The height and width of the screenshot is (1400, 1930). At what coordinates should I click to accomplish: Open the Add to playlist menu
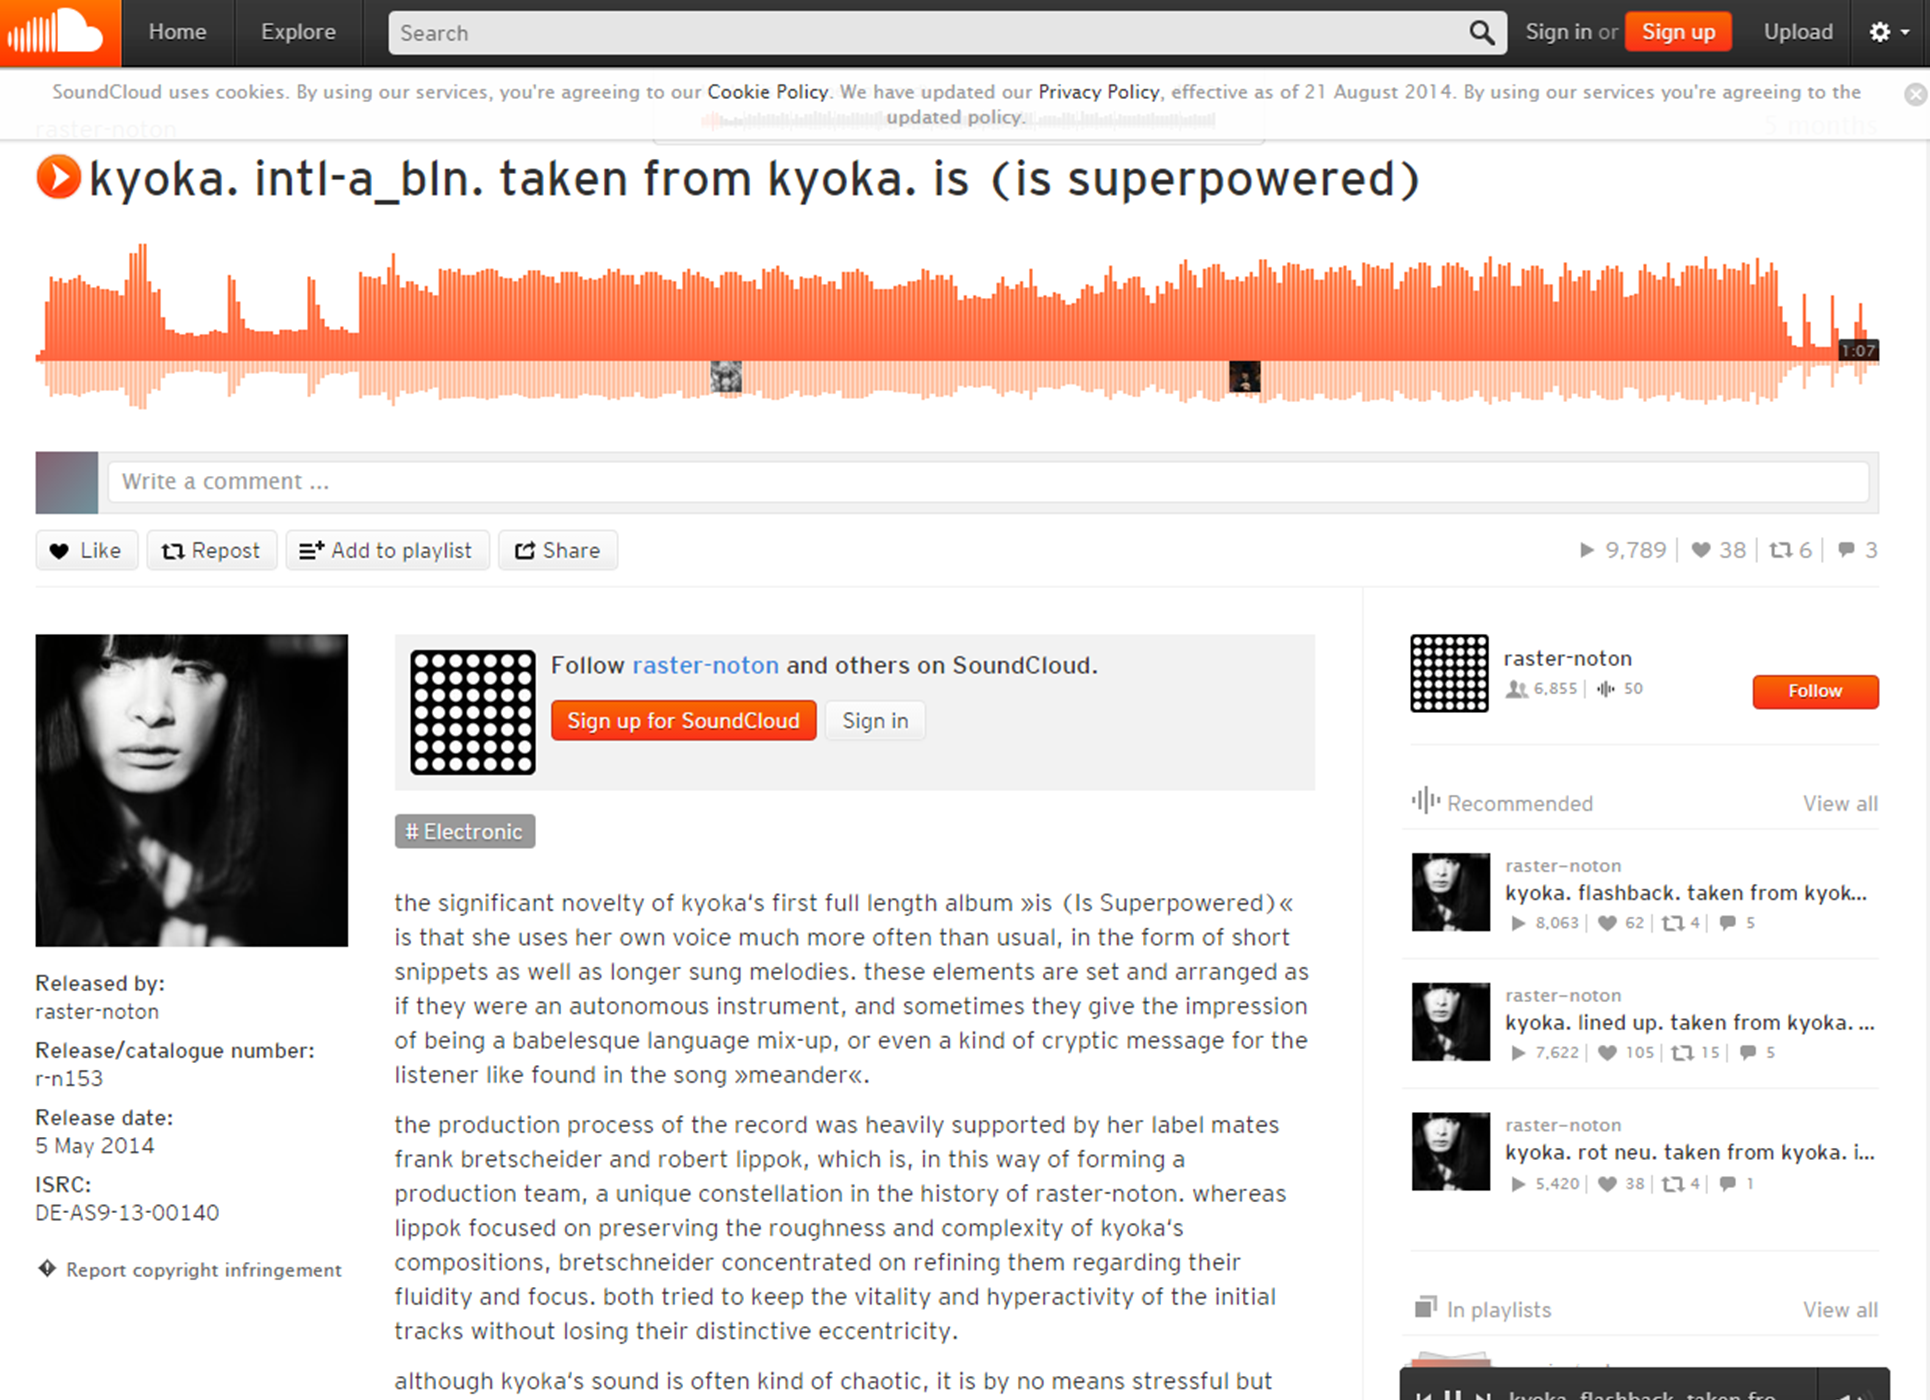point(387,550)
